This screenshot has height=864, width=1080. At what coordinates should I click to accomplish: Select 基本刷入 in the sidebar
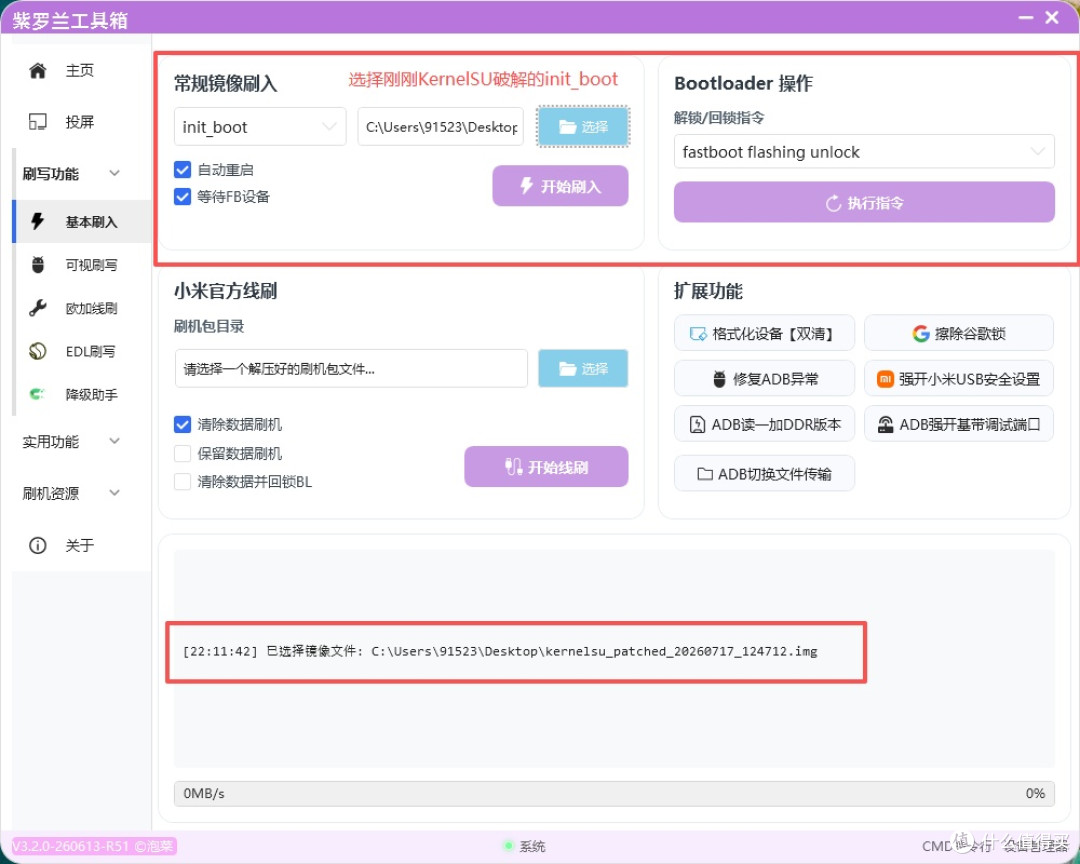[x=81, y=222]
